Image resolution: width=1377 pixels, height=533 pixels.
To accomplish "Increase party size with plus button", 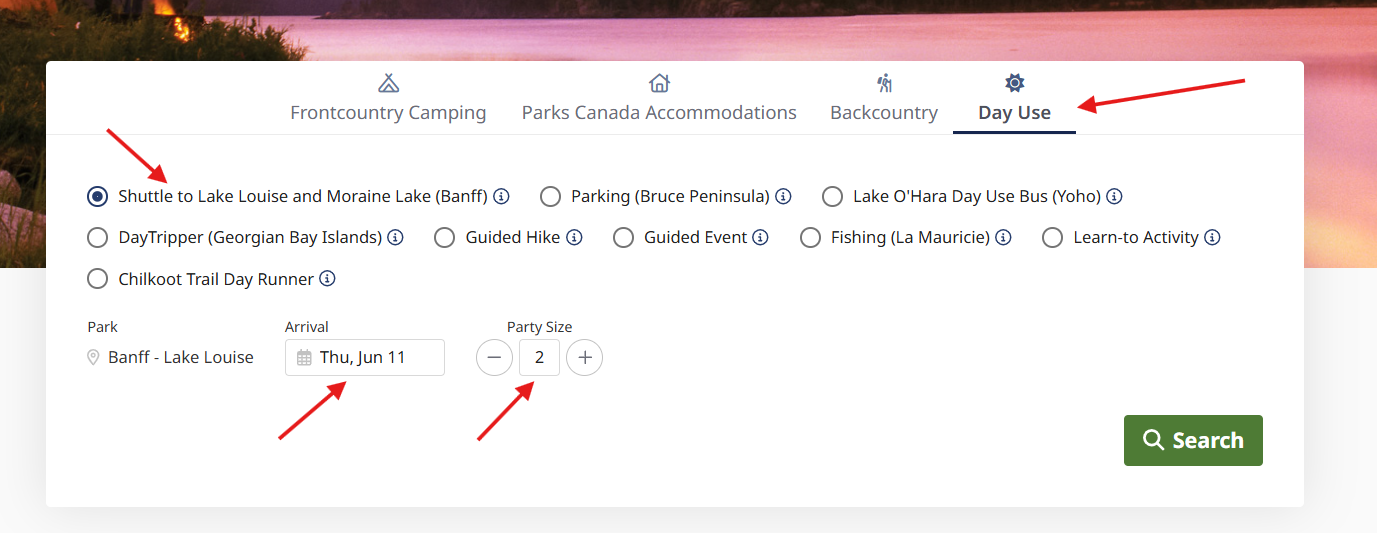I will (585, 358).
